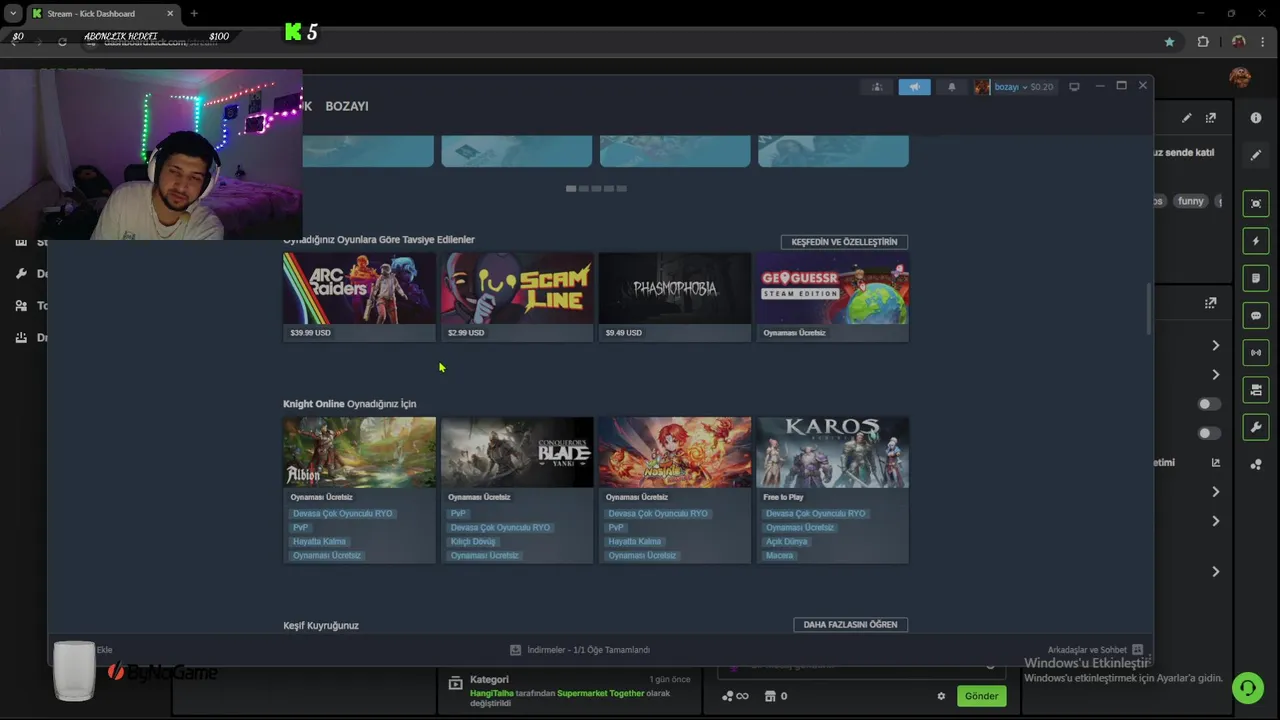
Task: Click Kick user avatar at top right
Action: (1240, 77)
